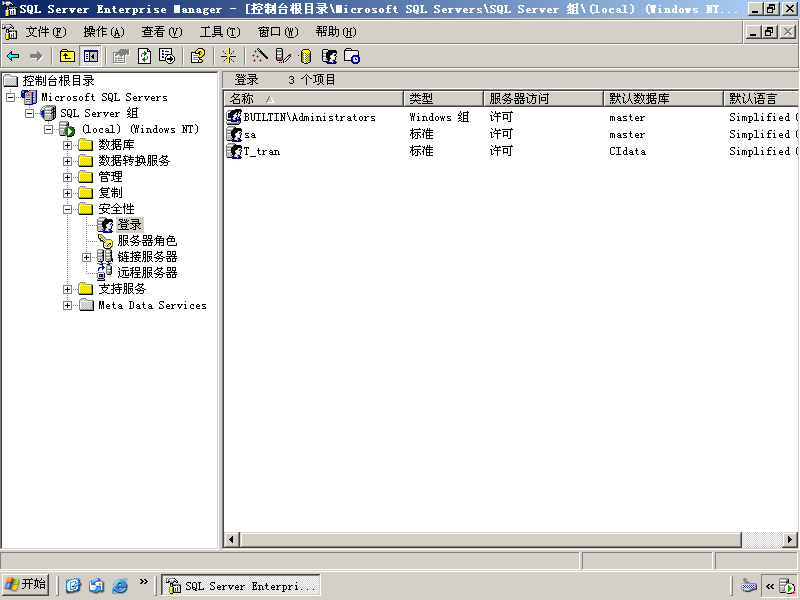Select the BUILTIN\Administrators login row

(x=511, y=117)
